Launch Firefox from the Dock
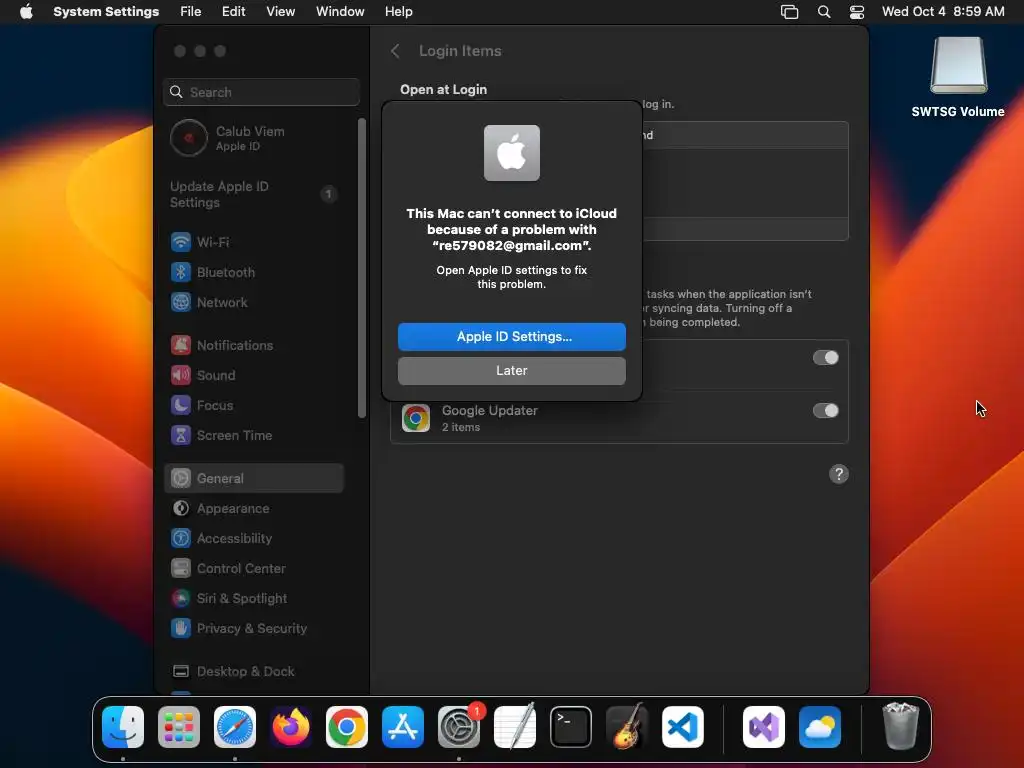This screenshot has width=1024, height=768. pyautogui.click(x=291, y=727)
